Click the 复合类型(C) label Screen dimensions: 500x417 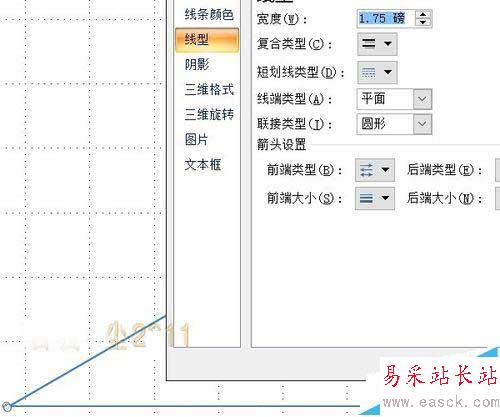click(x=294, y=44)
